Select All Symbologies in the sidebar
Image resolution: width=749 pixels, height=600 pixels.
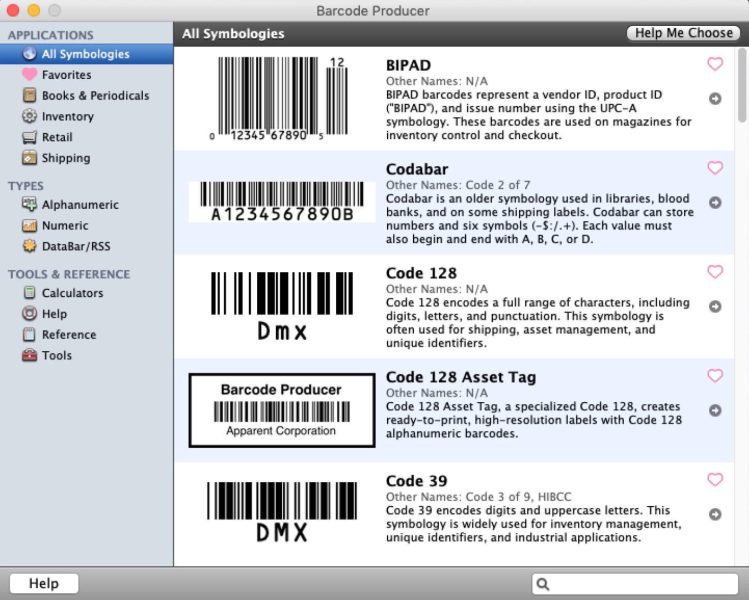pyautogui.click(x=86, y=54)
